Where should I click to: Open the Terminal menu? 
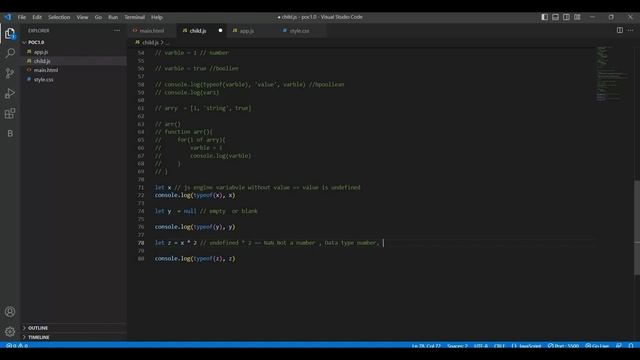coord(135,17)
